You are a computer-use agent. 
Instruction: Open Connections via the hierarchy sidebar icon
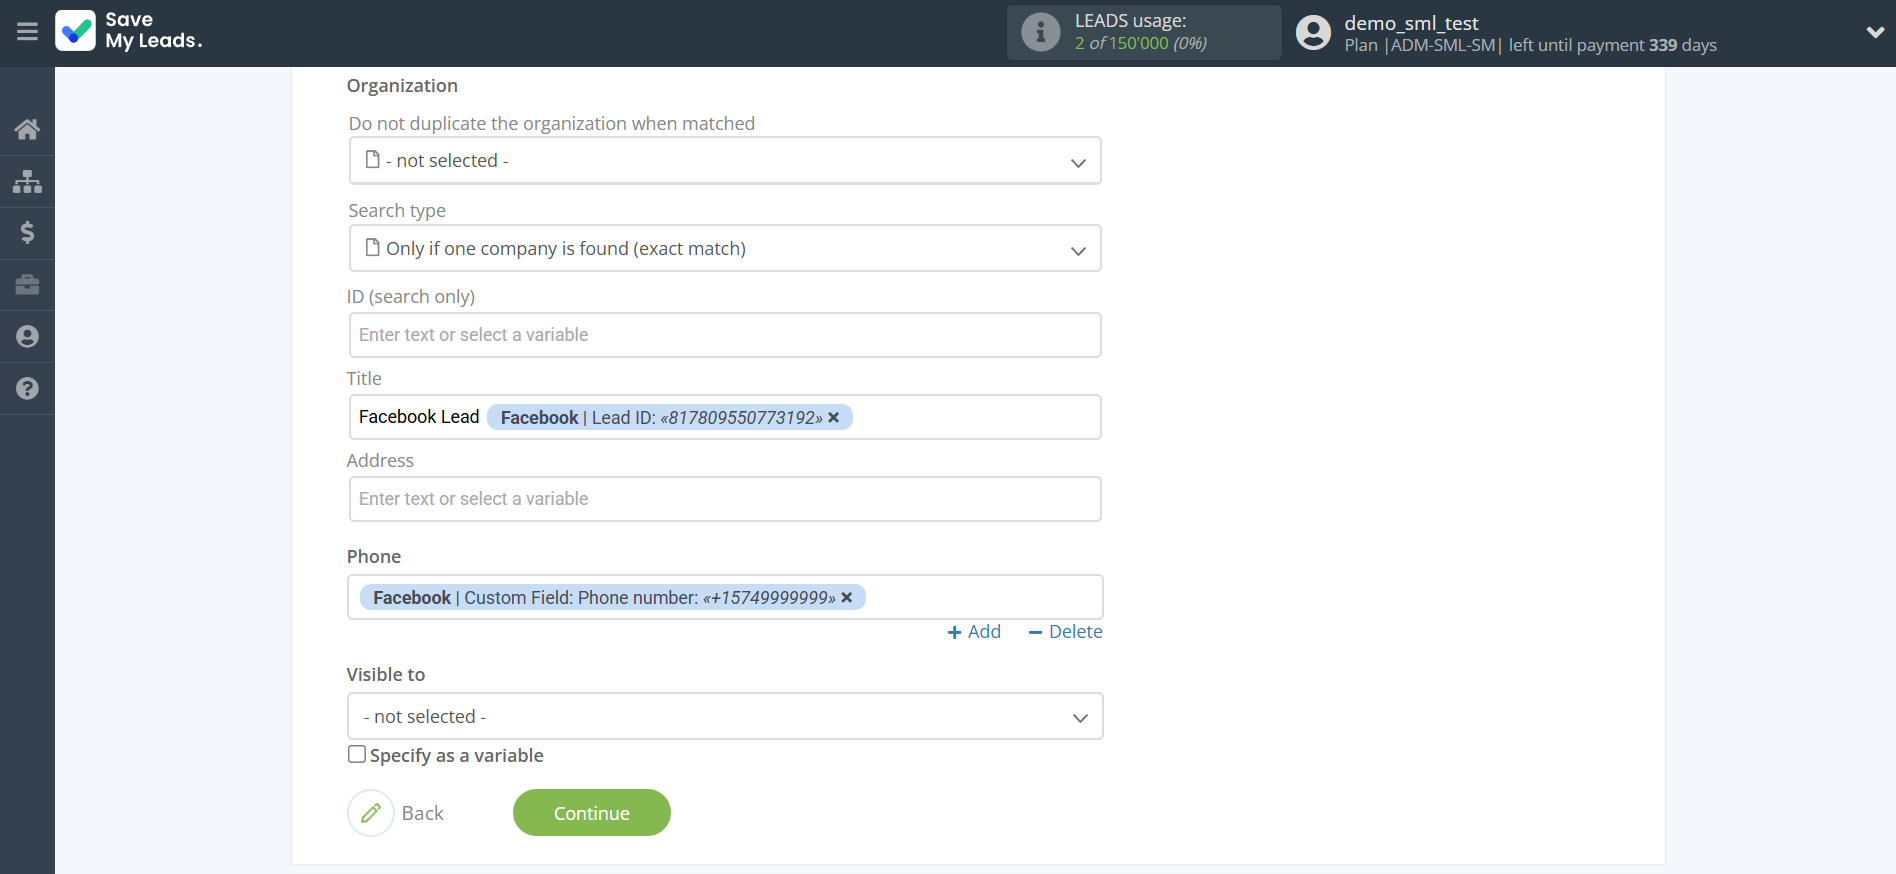coord(27,181)
